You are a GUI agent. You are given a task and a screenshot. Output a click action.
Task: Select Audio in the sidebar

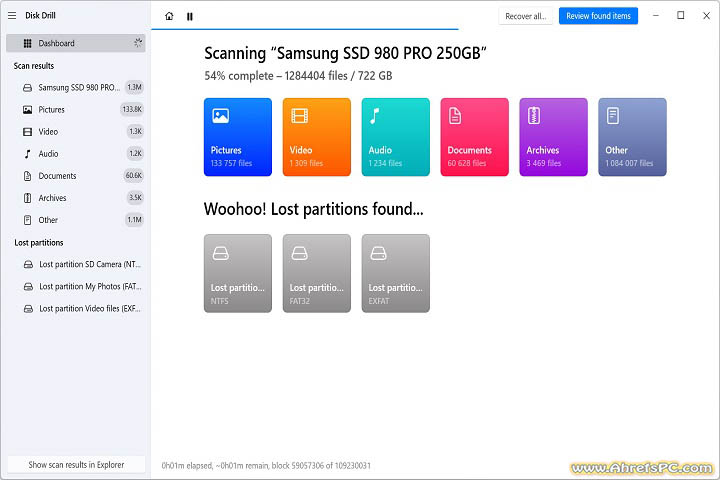click(x=76, y=153)
